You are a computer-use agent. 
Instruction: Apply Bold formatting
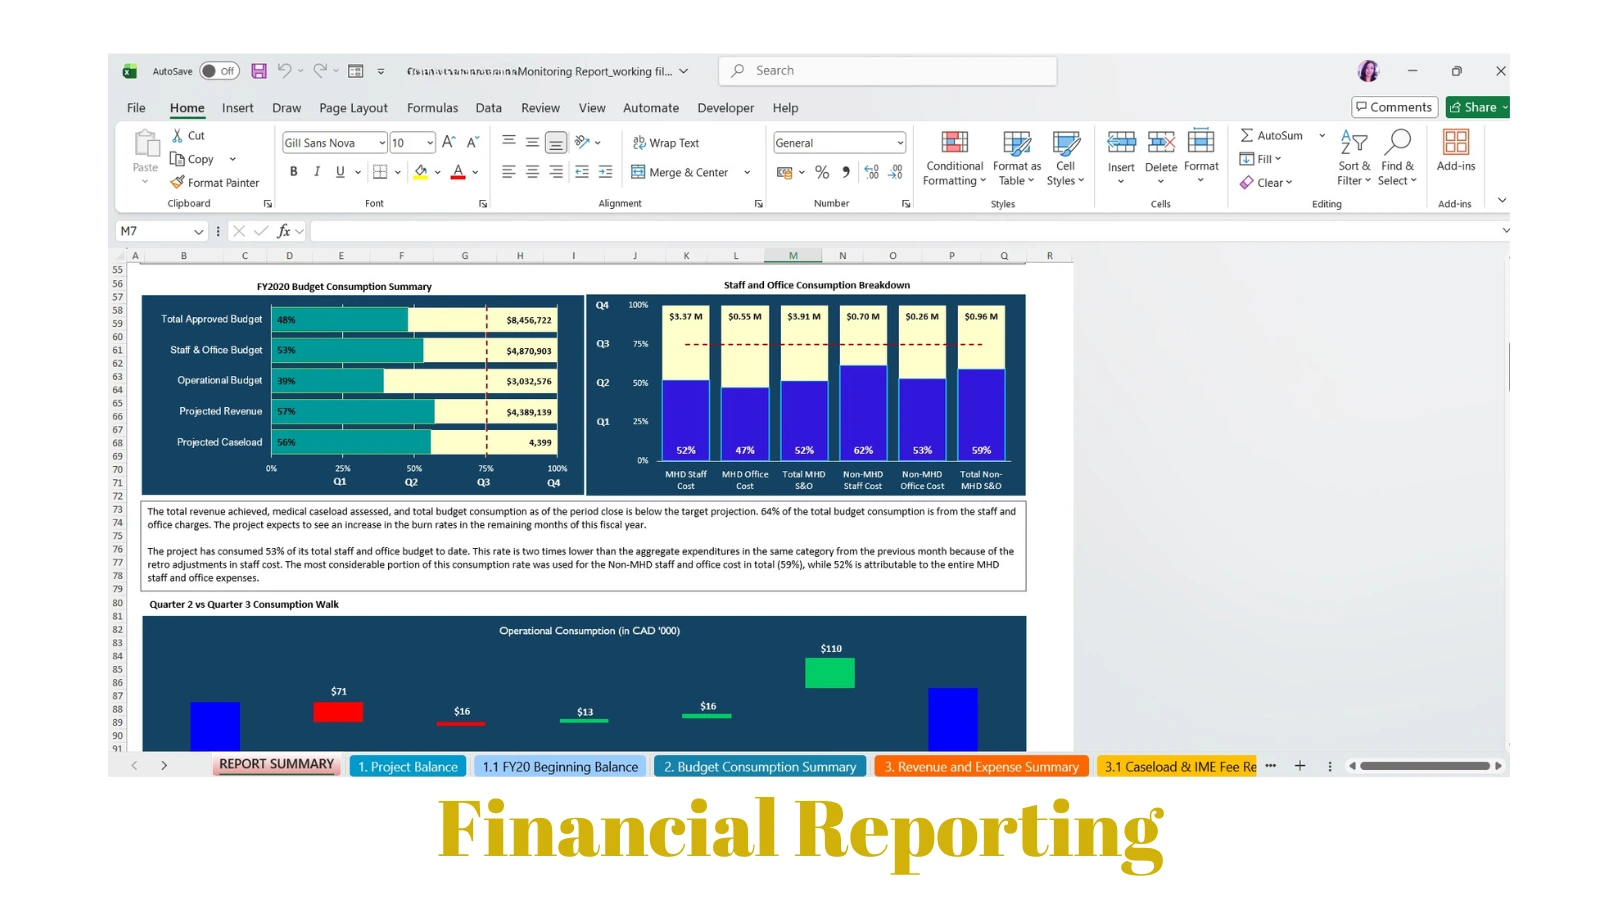pos(294,172)
